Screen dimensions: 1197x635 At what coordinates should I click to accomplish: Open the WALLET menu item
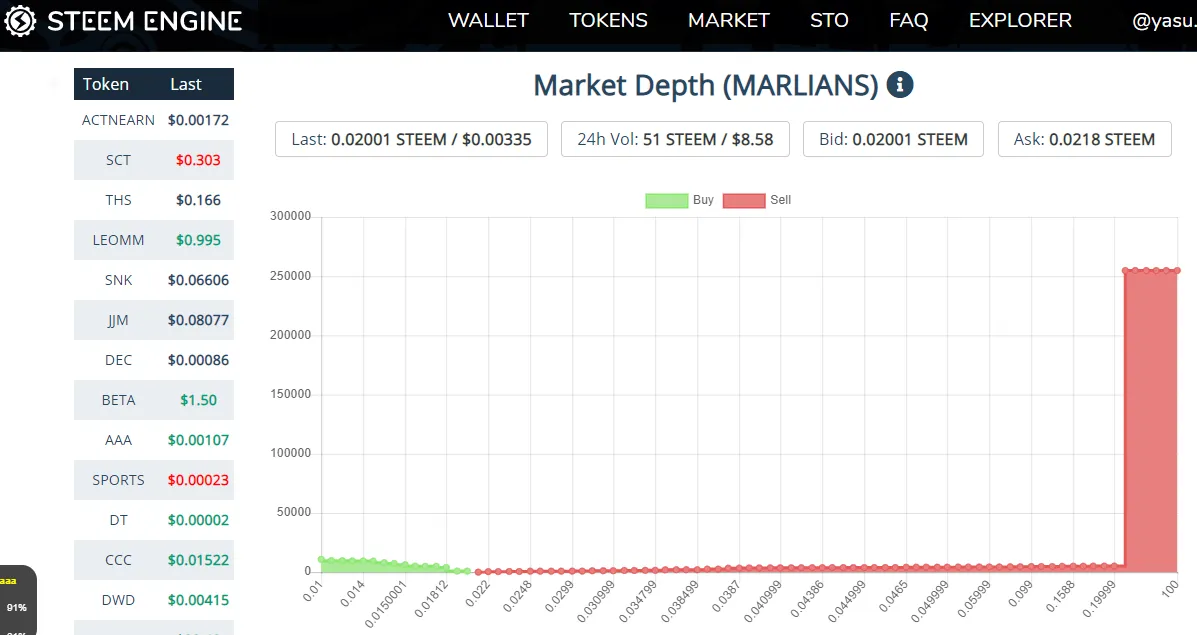pos(488,21)
